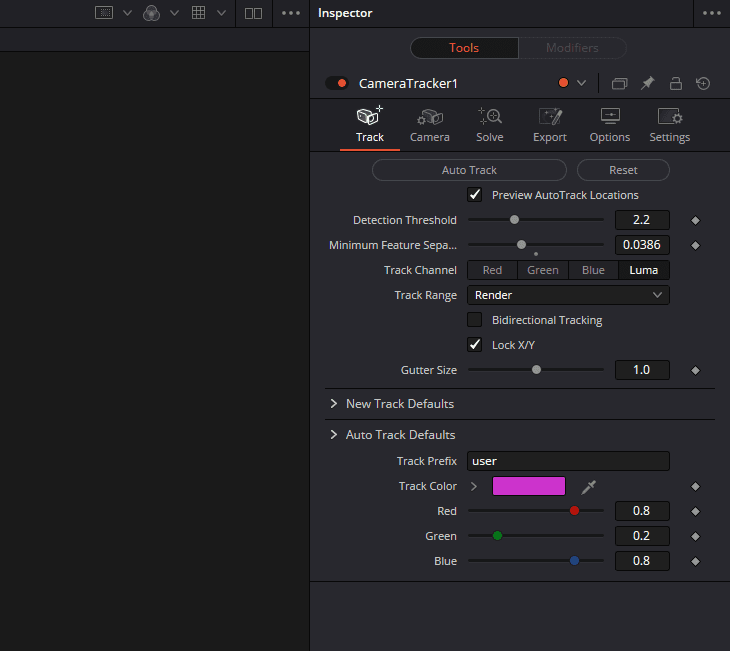Image resolution: width=730 pixels, height=651 pixels.
Task: Open the viewer three-dot options menu
Action: pyautogui.click(x=291, y=13)
